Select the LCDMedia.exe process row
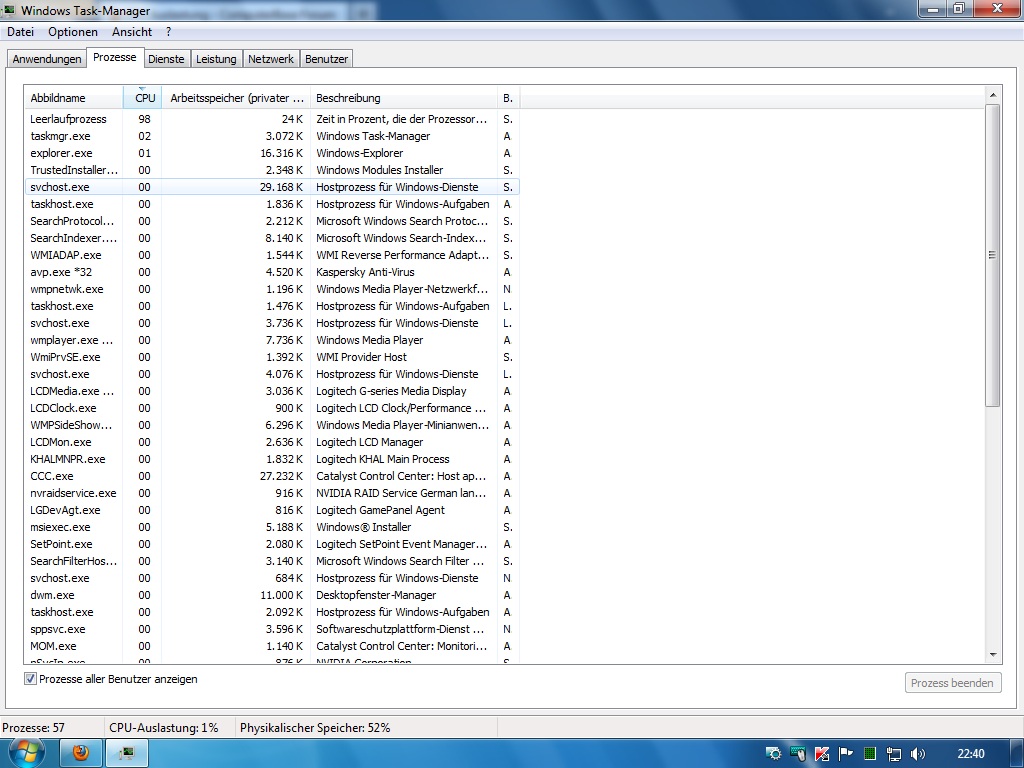The width and height of the screenshot is (1024, 768). [x=272, y=391]
